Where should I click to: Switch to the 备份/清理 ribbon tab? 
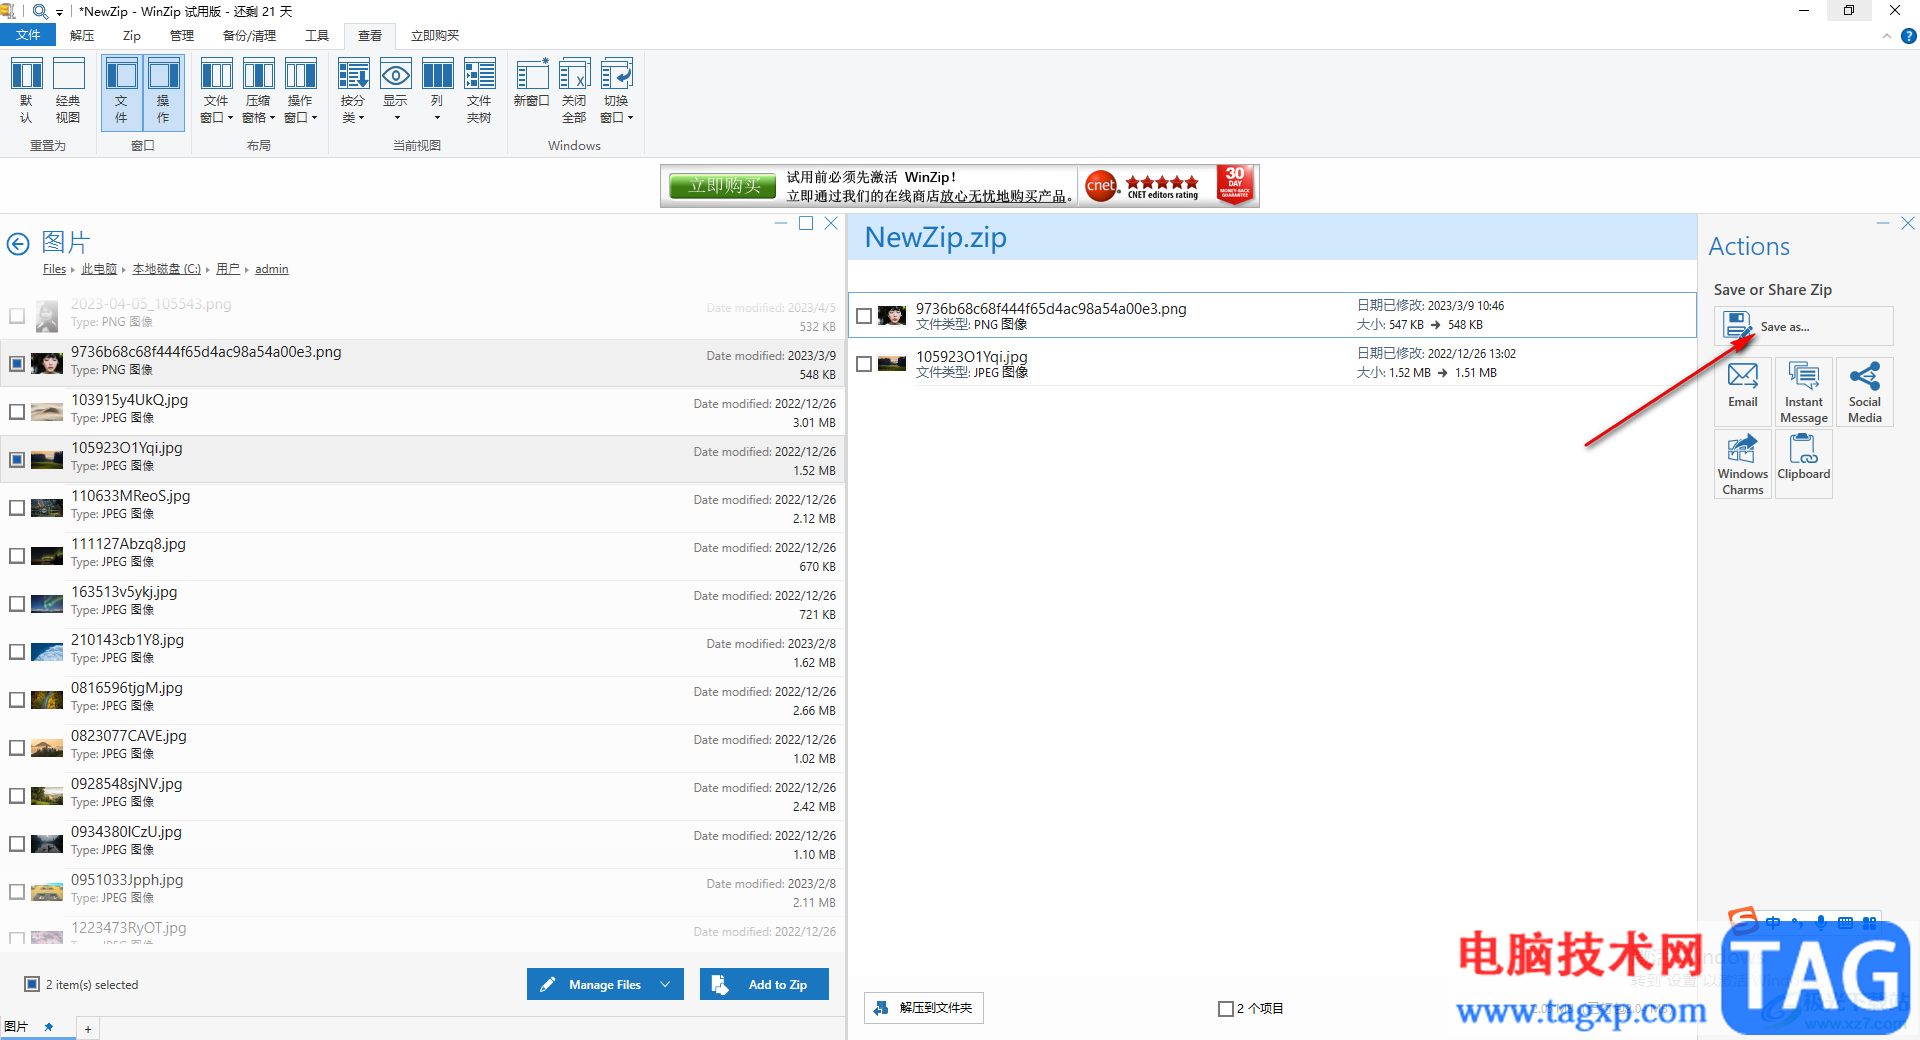[249, 35]
